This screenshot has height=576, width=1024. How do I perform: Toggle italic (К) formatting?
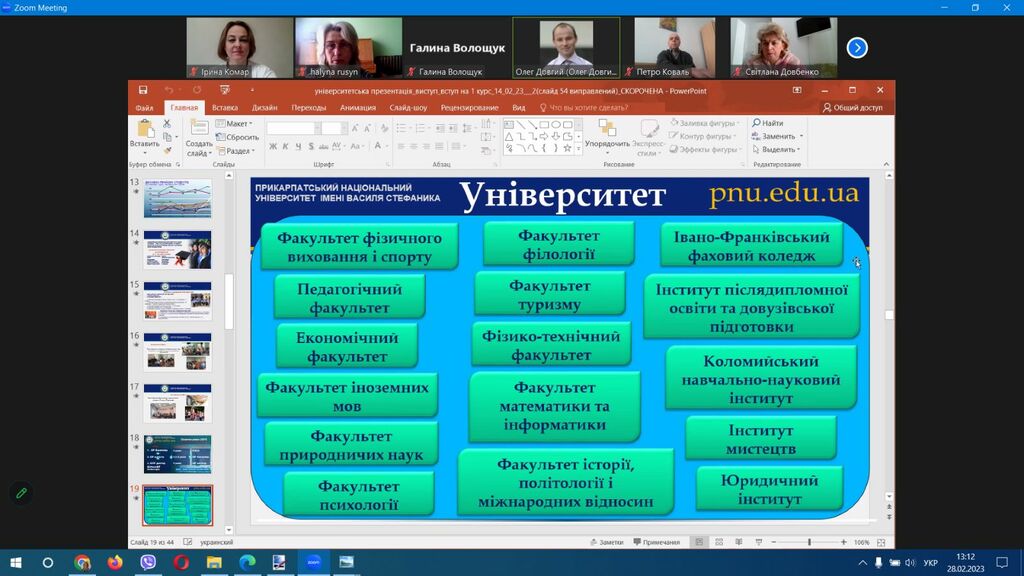pos(284,147)
